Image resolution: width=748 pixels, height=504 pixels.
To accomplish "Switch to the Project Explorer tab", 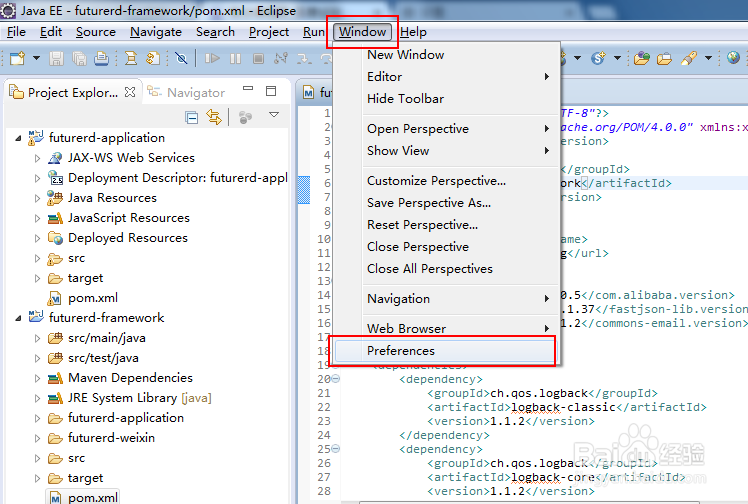I will (x=73, y=93).
